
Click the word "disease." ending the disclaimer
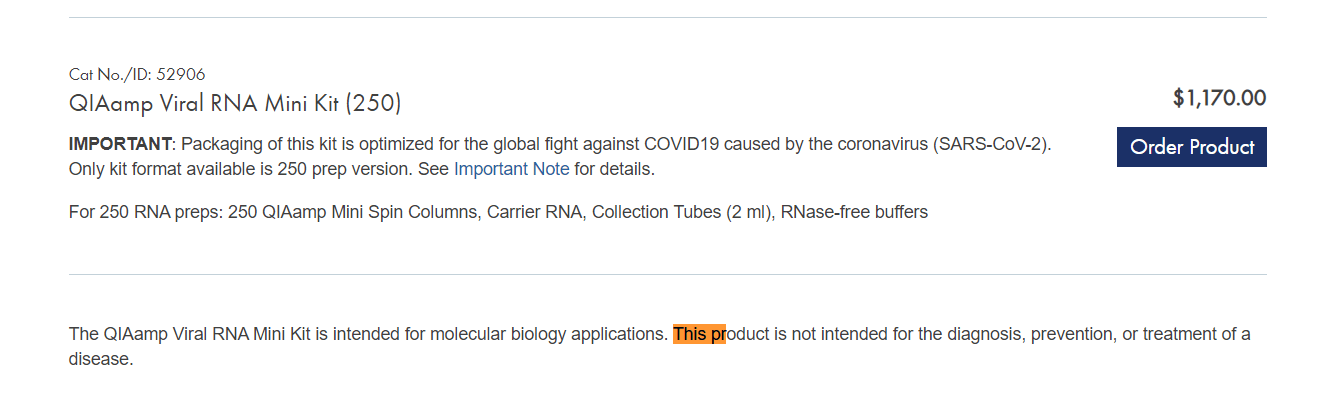point(101,359)
